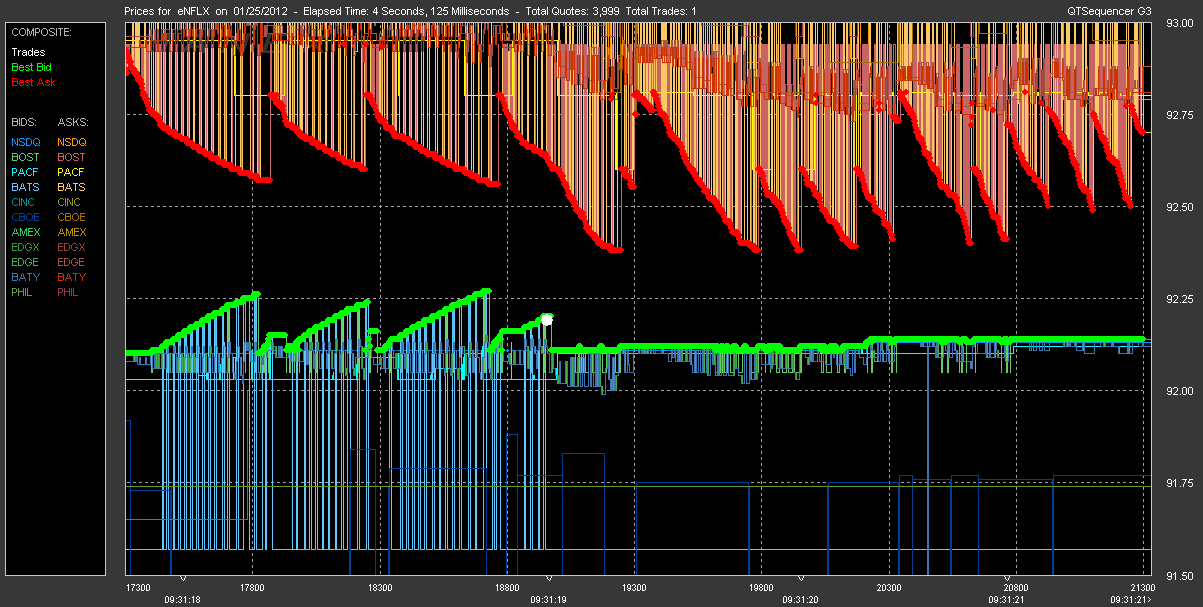1203x607 pixels.
Task: Click the 19800 sequence axis label
Action: click(x=761, y=588)
